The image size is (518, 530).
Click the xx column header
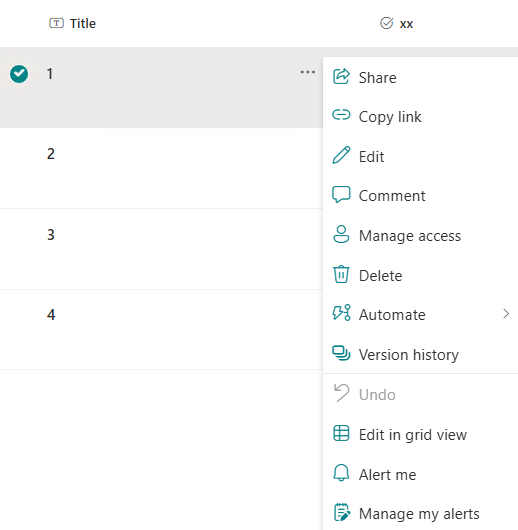point(406,24)
